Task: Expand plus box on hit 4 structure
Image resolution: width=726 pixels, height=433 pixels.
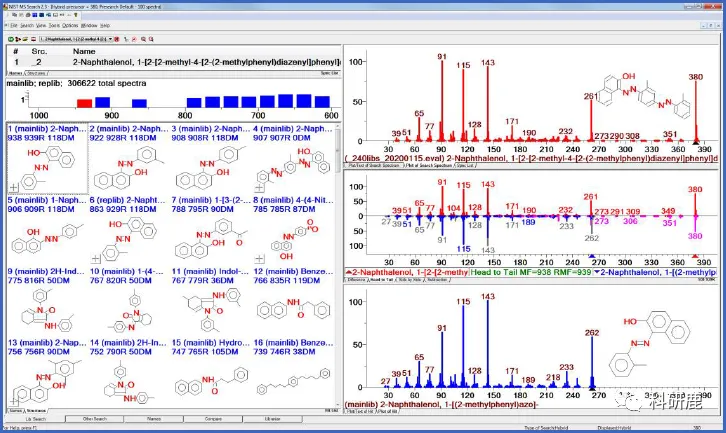Action: point(259,188)
